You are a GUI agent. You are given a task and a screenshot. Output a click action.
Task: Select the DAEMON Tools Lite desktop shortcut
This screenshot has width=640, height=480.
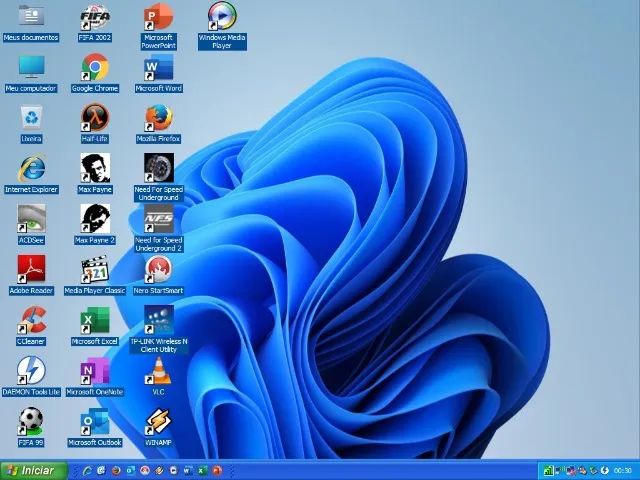pyautogui.click(x=31, y=377)
